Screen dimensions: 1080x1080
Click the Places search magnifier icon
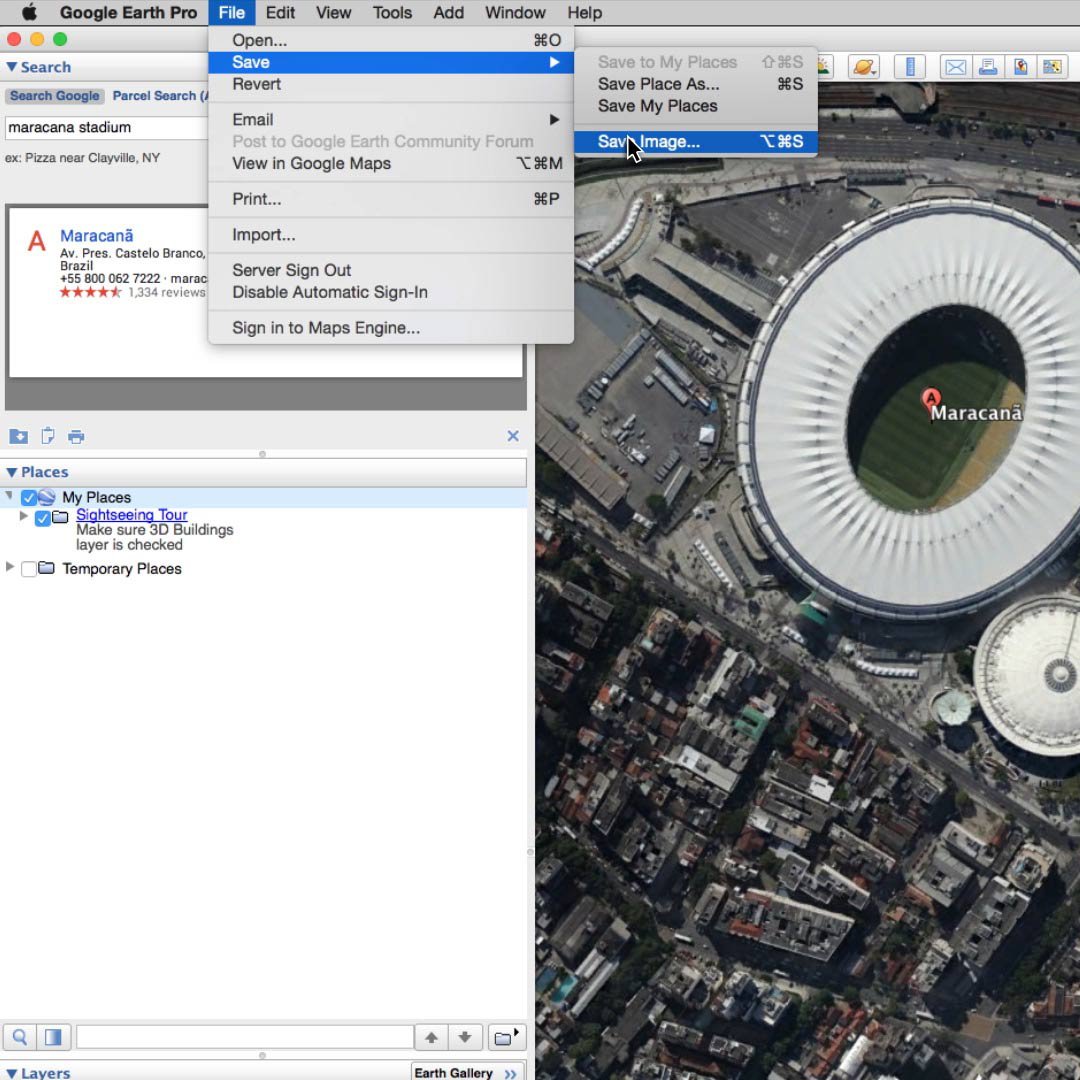click(x=20, y=1037)
